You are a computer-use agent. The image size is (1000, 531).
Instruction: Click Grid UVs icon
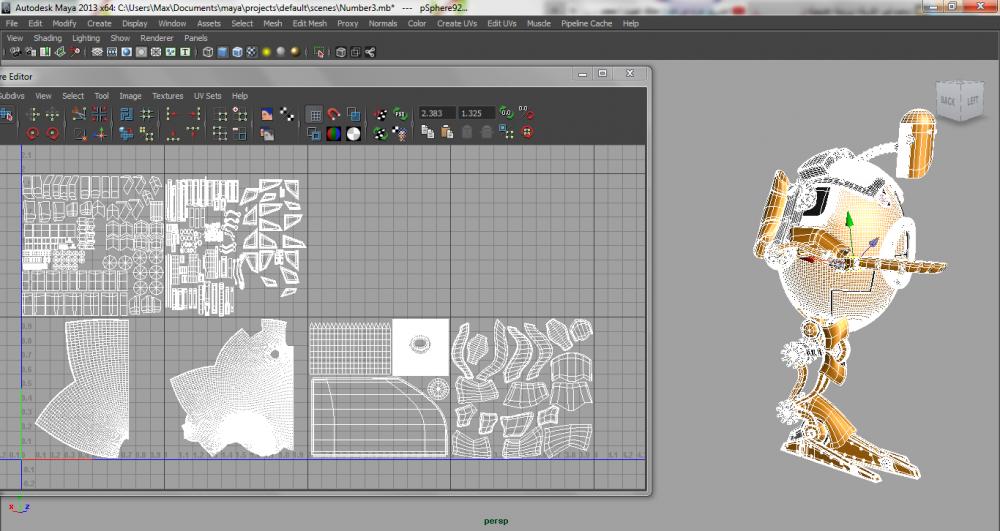point(147,114)
